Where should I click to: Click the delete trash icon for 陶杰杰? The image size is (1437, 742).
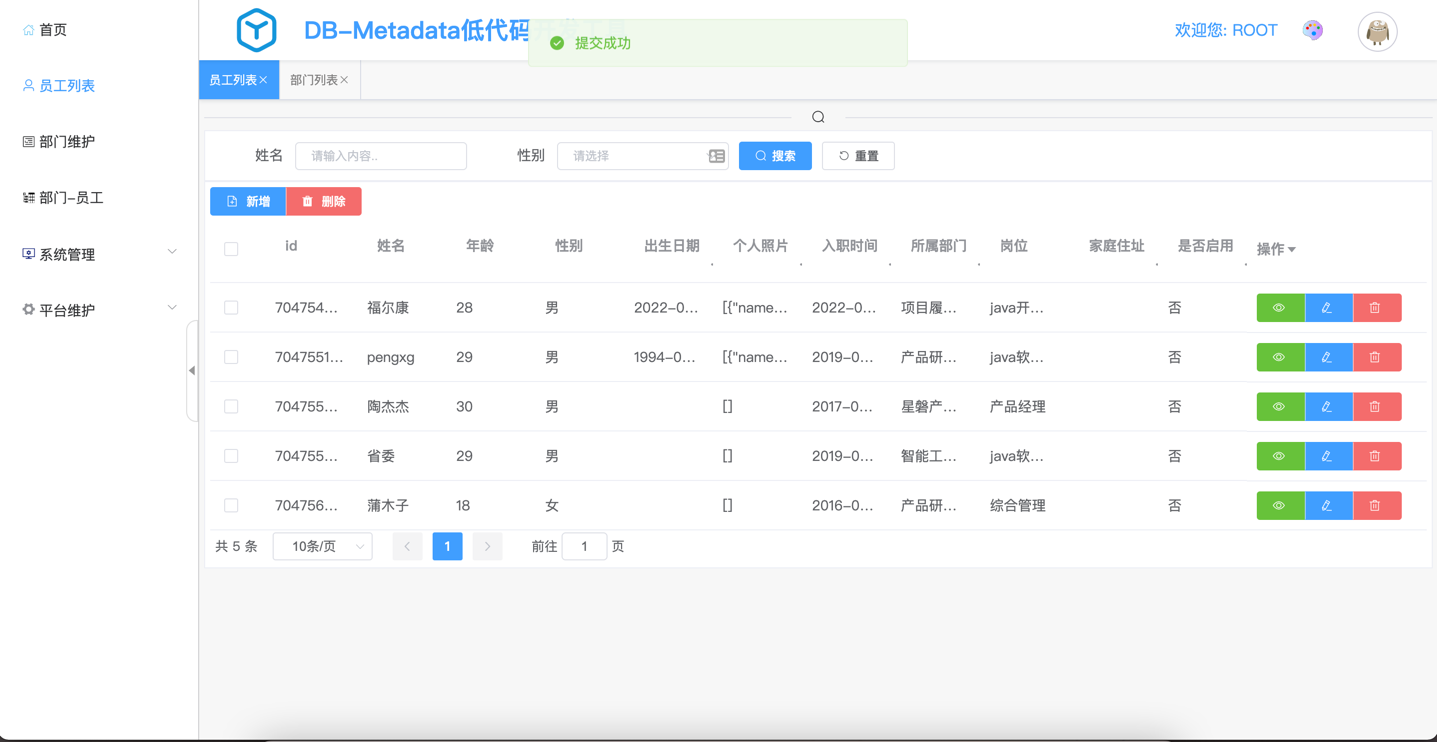(x=1375, y=407)
